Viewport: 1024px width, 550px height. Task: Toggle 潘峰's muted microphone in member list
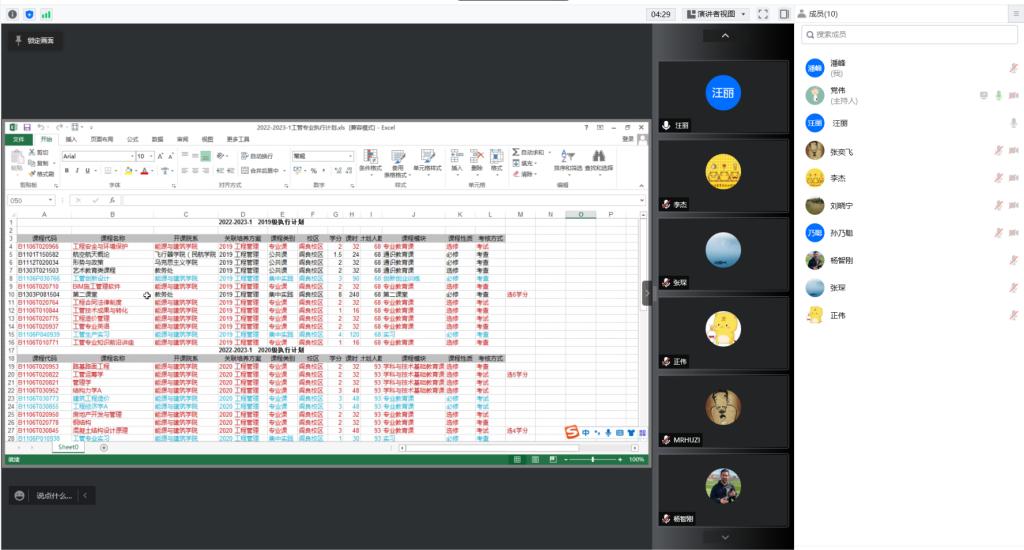coord(1013,67)
